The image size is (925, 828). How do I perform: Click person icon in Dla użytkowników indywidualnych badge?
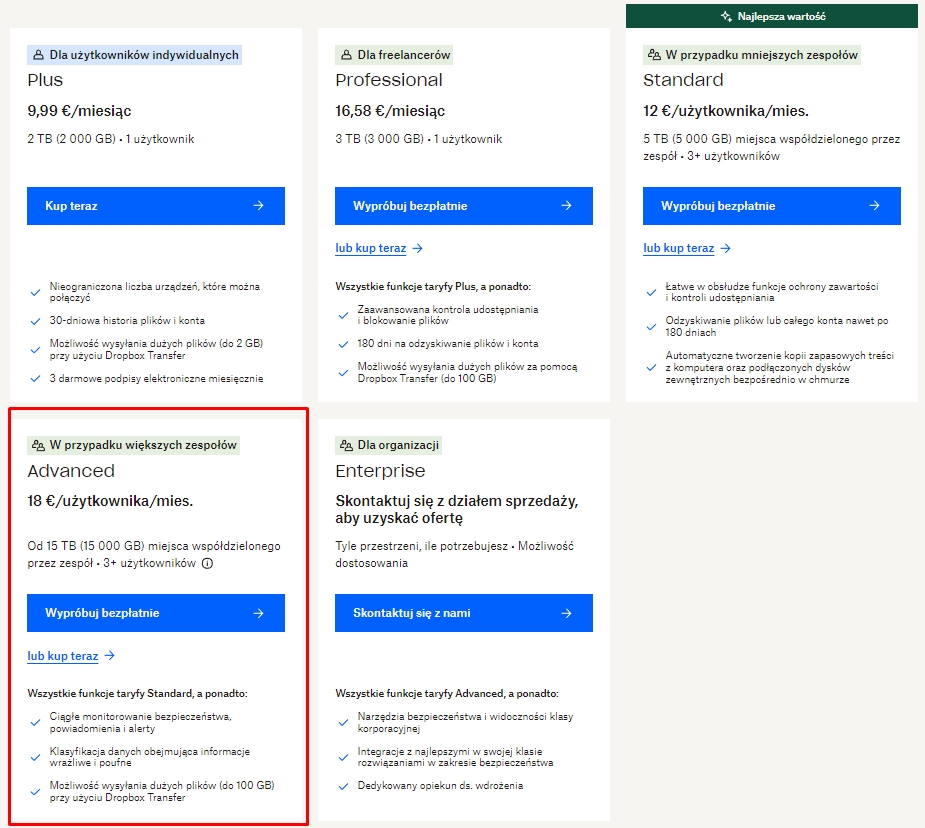[x=39, y=55]
